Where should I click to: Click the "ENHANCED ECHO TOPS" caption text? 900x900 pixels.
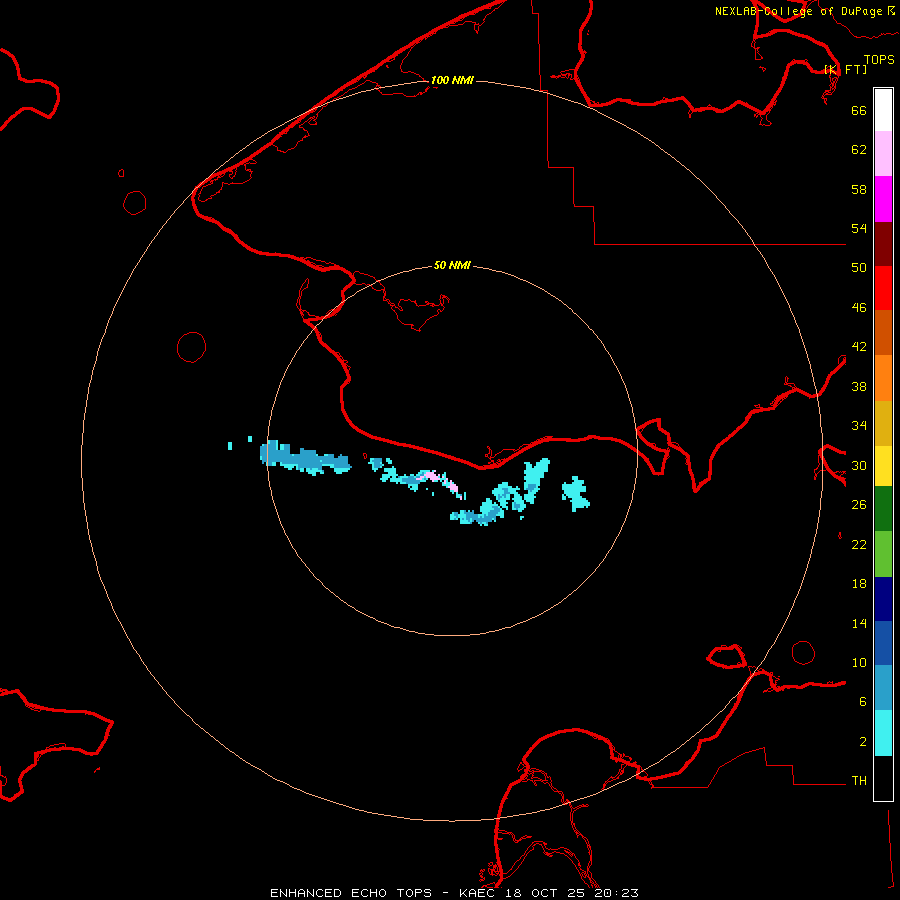coord(351,893)
